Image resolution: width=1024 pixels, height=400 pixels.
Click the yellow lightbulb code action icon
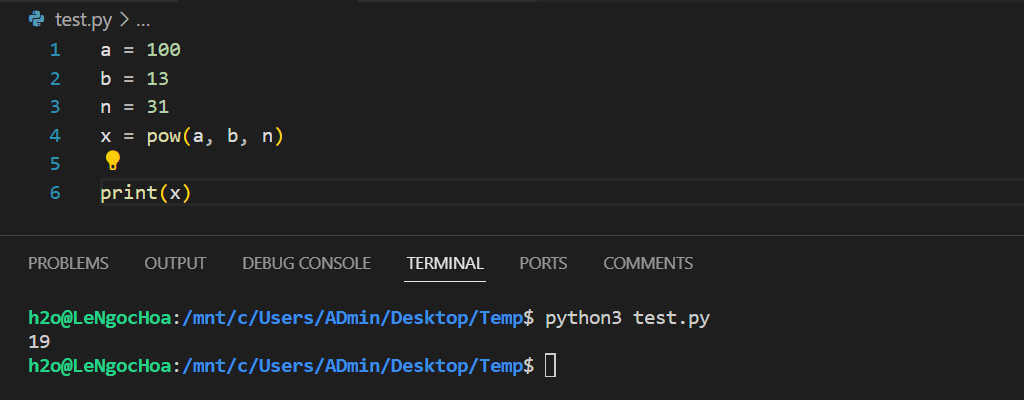[112, 160]
